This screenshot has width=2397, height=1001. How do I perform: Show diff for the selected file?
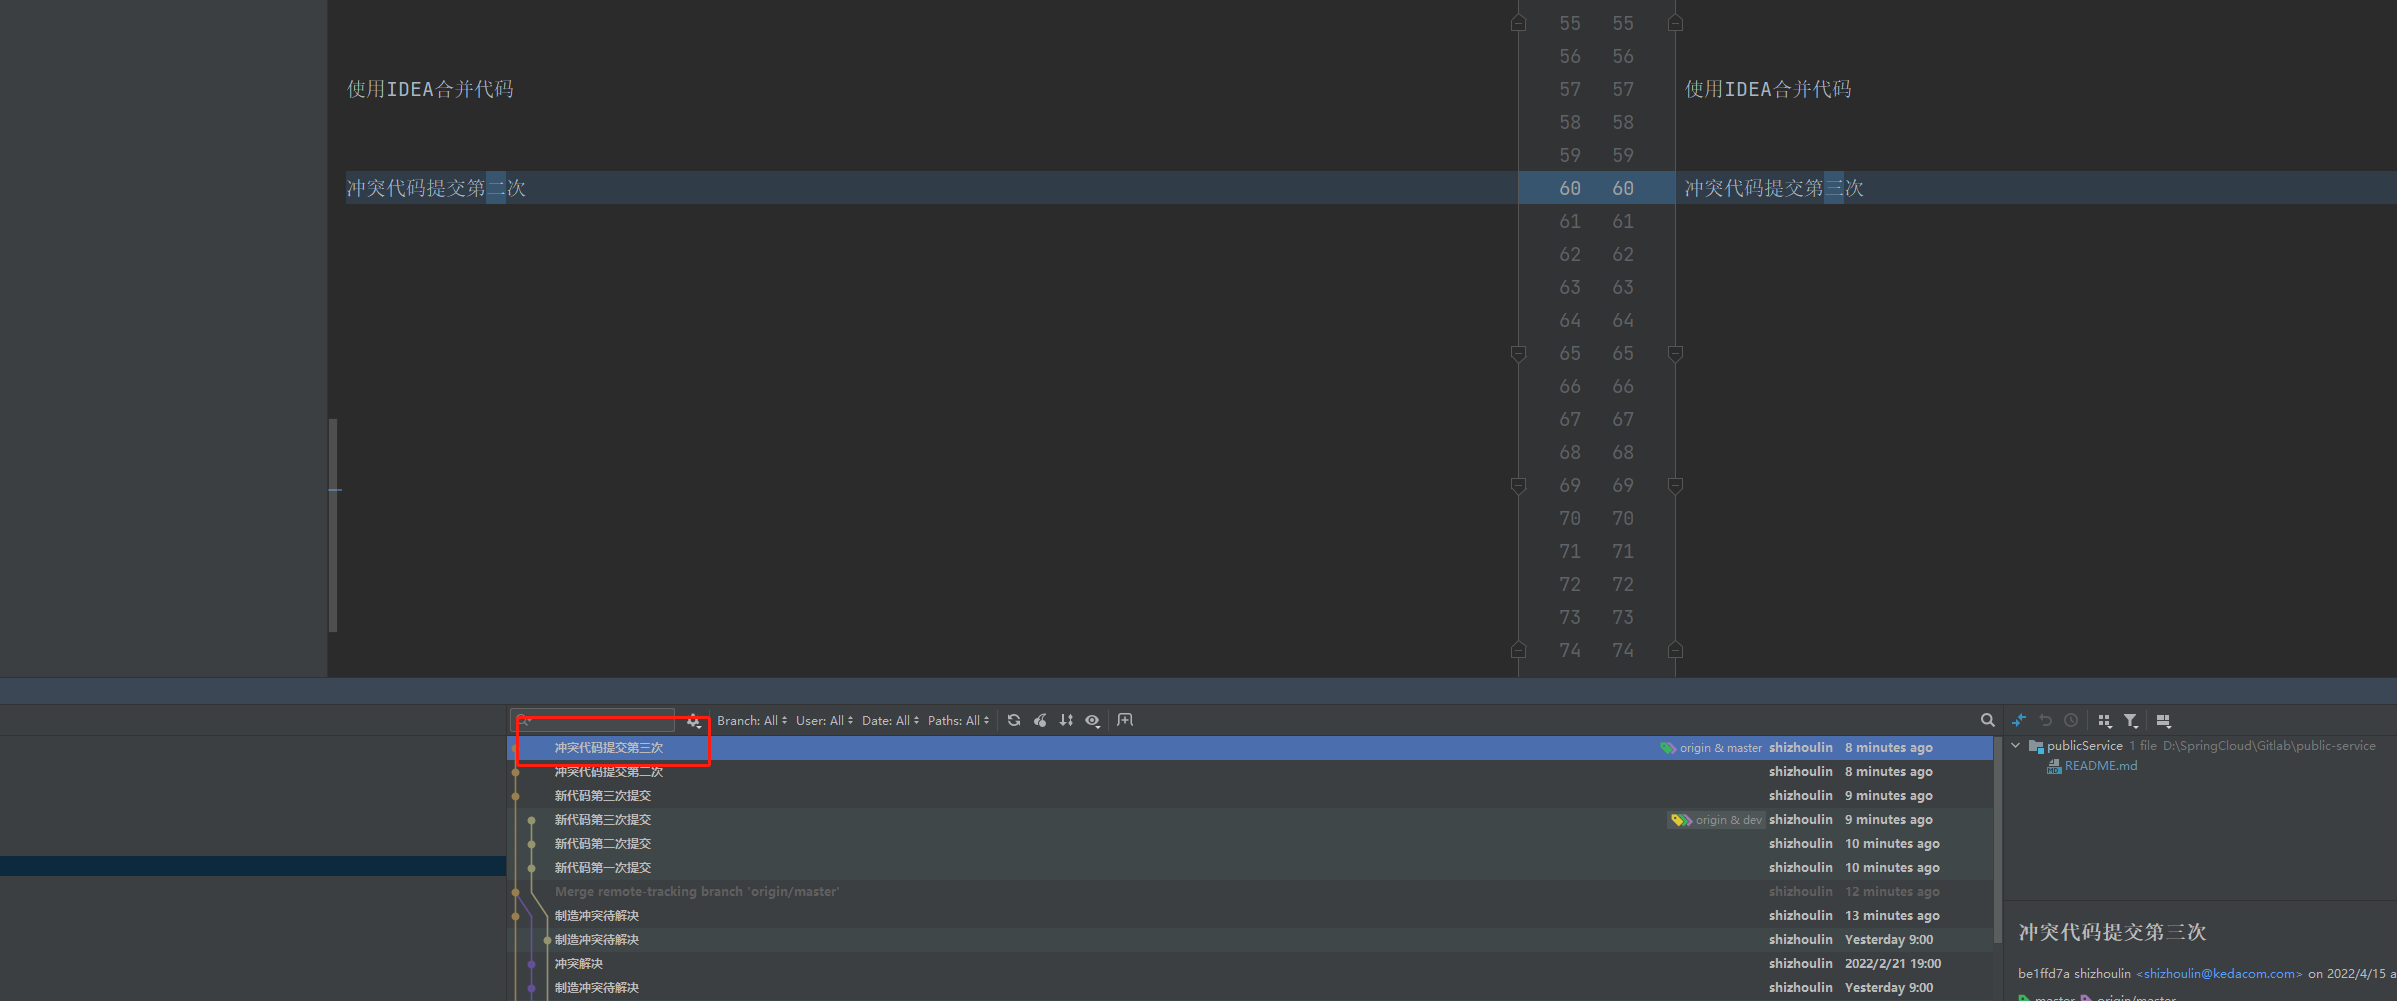click(x=2019, y=720)
